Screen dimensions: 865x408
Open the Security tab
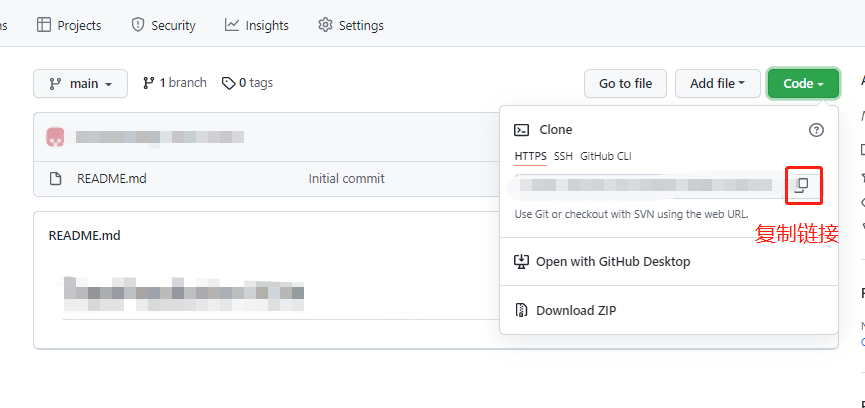(x=163, y=25)
